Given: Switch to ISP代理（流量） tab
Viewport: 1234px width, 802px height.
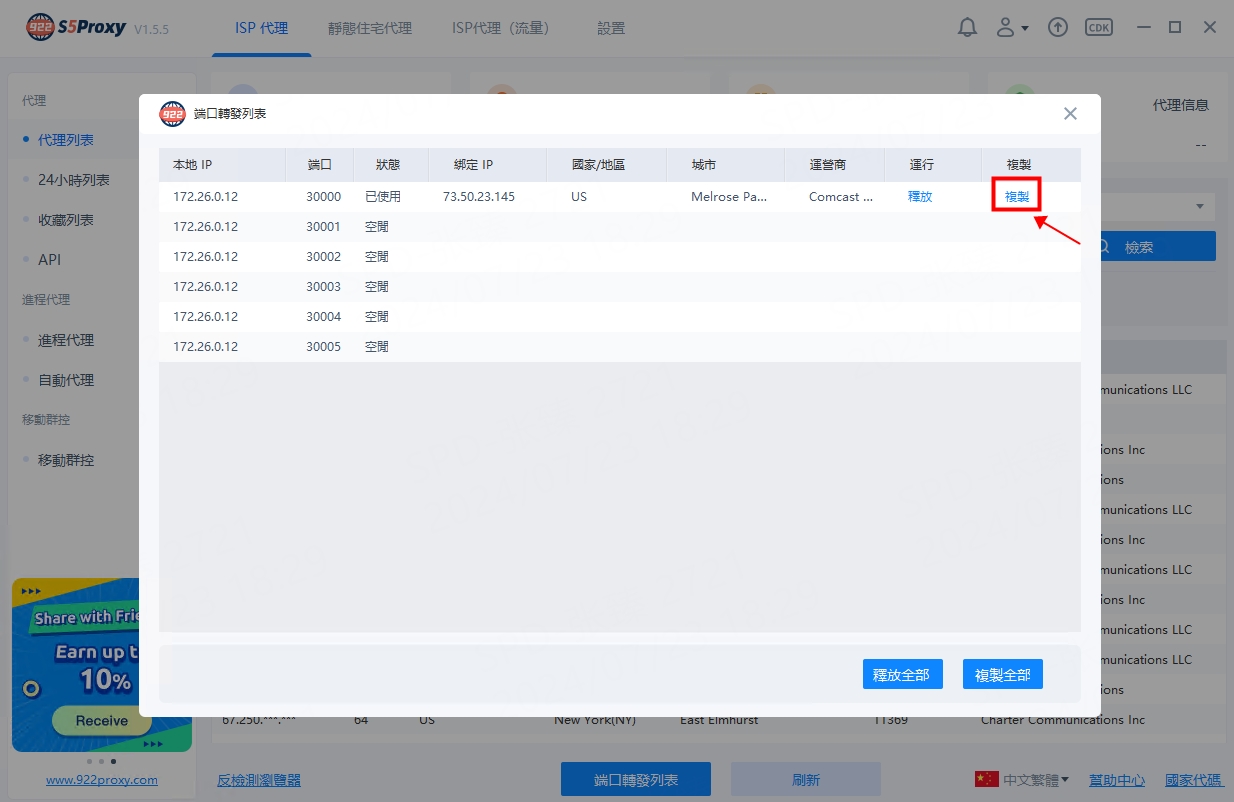Looking at the screenshot, I should (x=500, y=28).
